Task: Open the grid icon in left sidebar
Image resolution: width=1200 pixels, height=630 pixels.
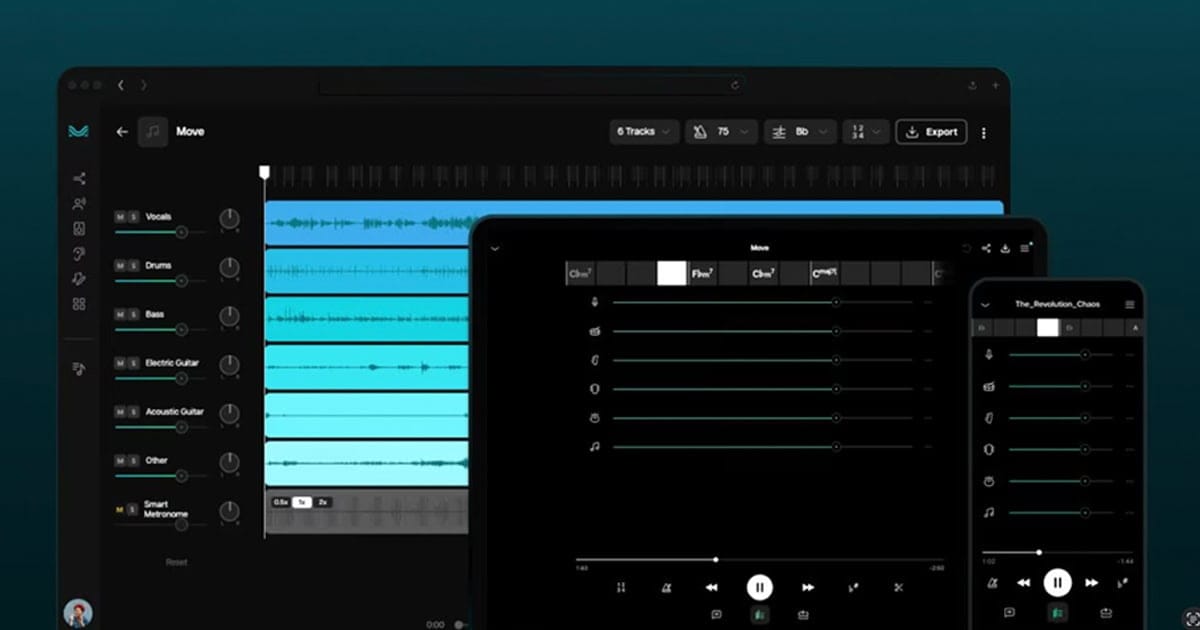Action: [79, 304]
